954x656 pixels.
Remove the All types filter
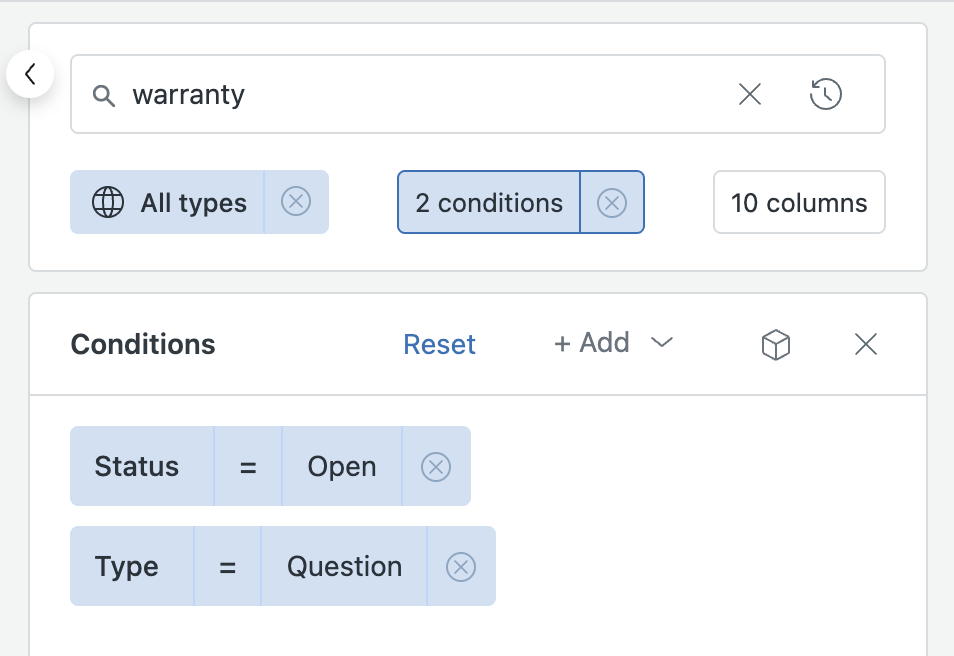[296, 202]
